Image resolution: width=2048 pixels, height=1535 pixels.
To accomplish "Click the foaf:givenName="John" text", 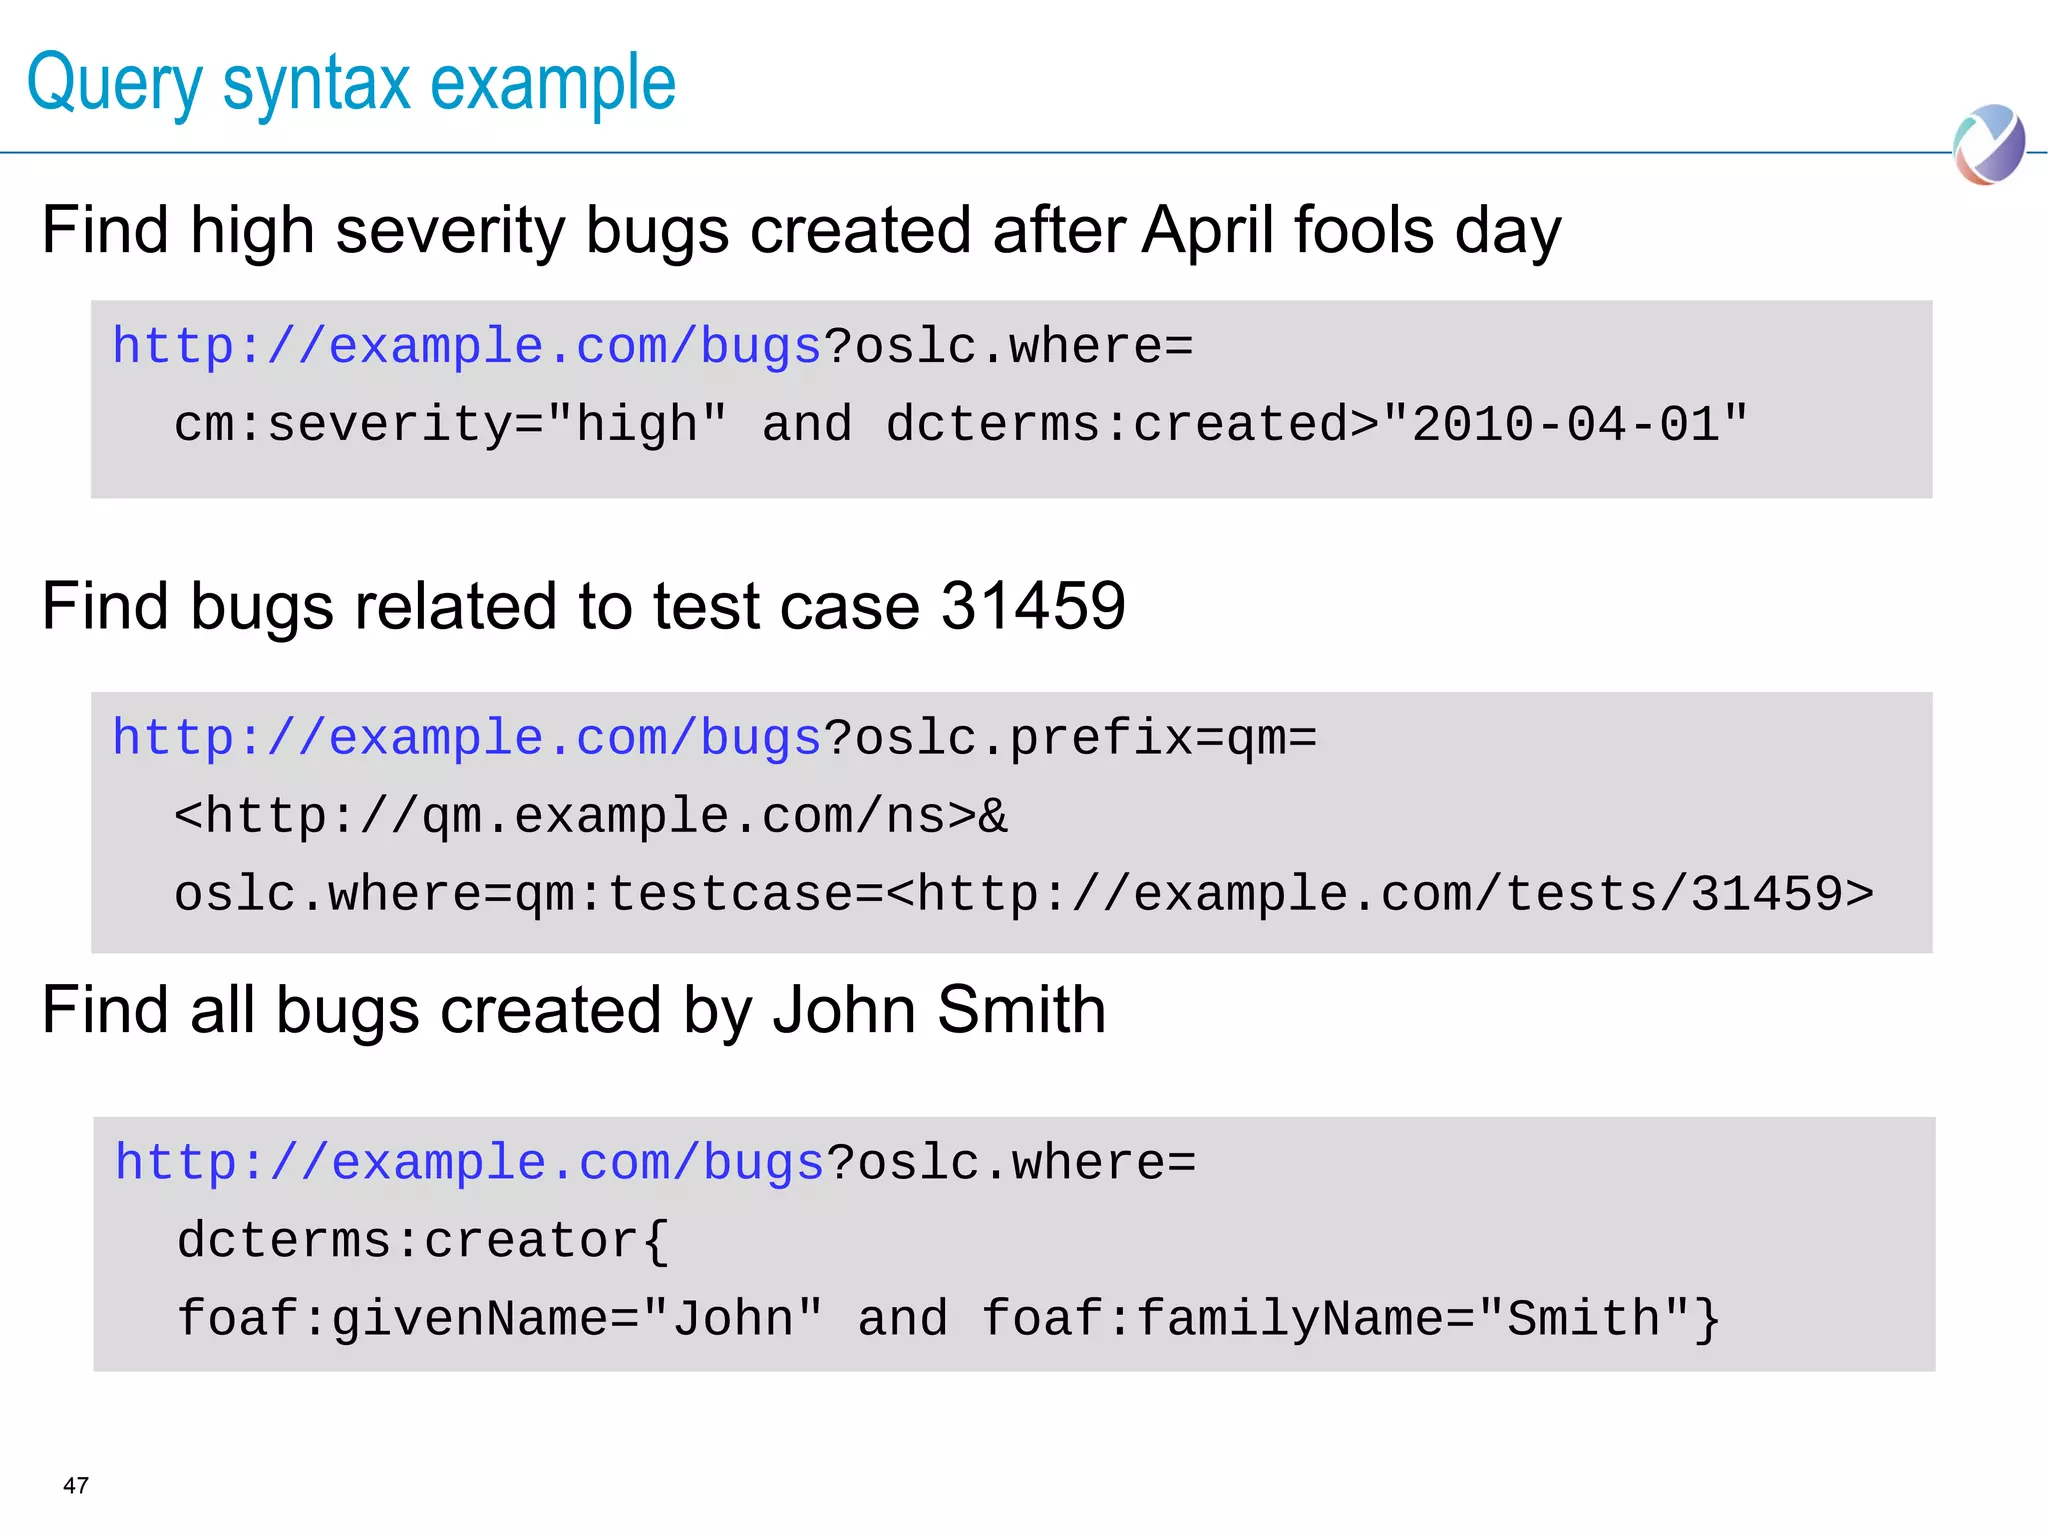I will click(x=500, y=1319).
